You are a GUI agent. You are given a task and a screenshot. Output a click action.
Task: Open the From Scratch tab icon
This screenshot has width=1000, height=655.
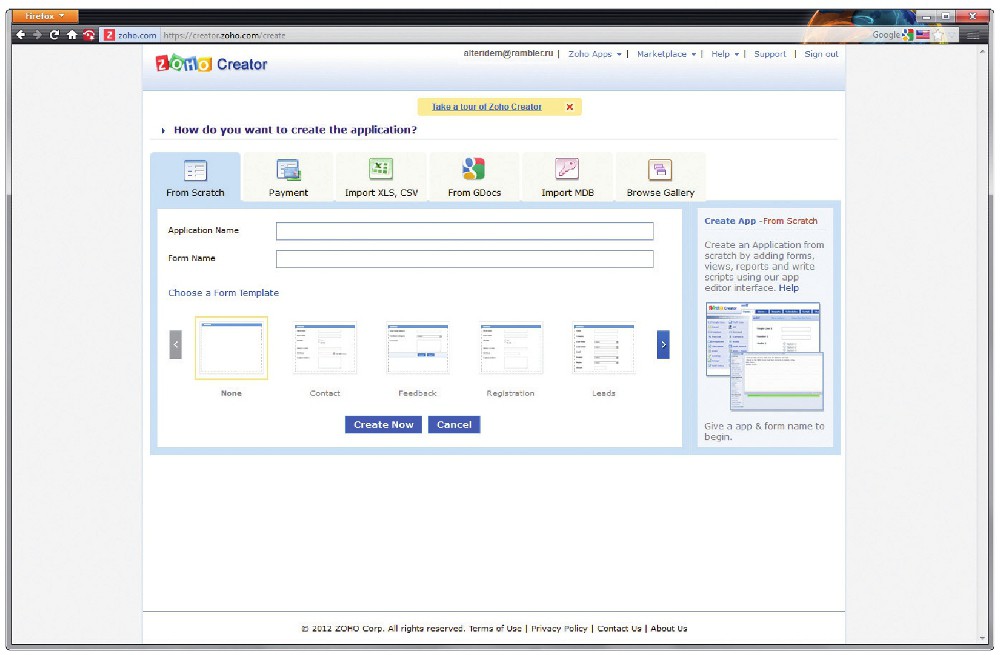click(195, 170)
